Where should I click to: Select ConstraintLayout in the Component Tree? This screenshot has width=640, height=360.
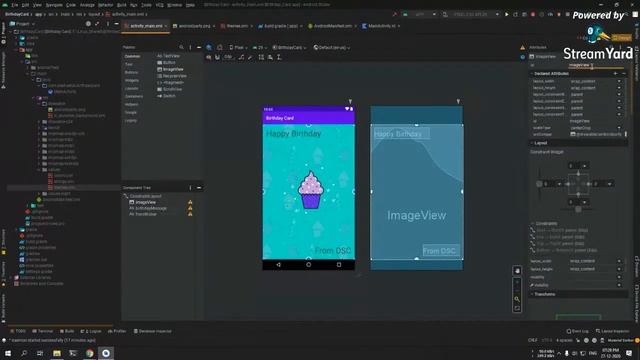coord(142,196)
